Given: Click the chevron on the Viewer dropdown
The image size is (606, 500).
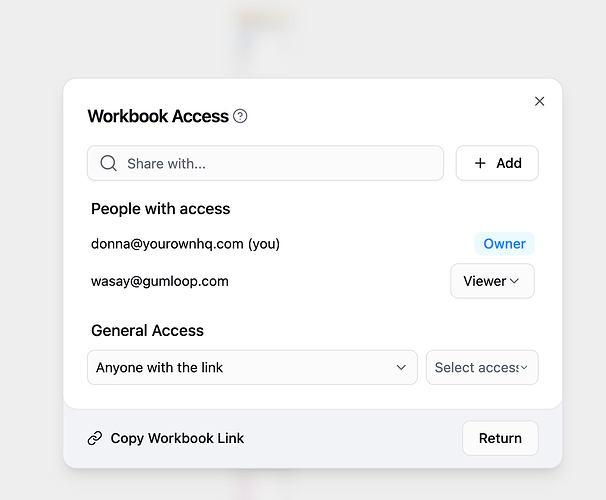Looking at the screenshot, I should 515,281.
